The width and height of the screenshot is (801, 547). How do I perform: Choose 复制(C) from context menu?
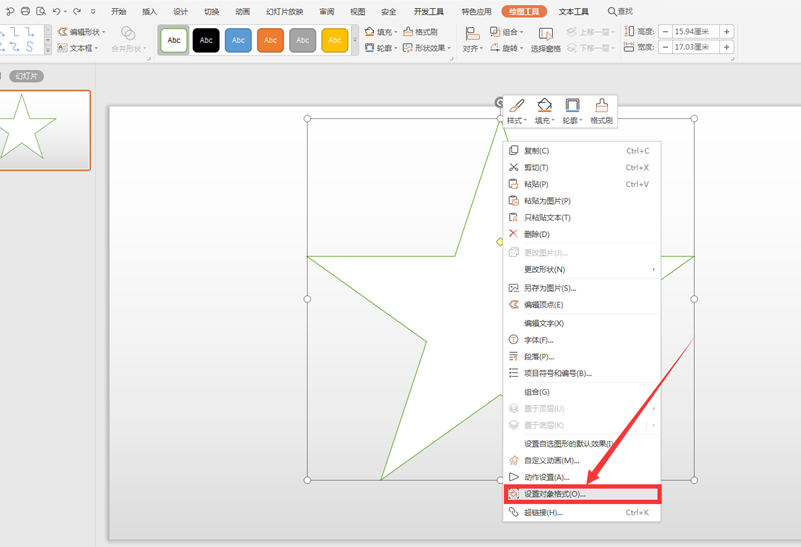[582, 151]
